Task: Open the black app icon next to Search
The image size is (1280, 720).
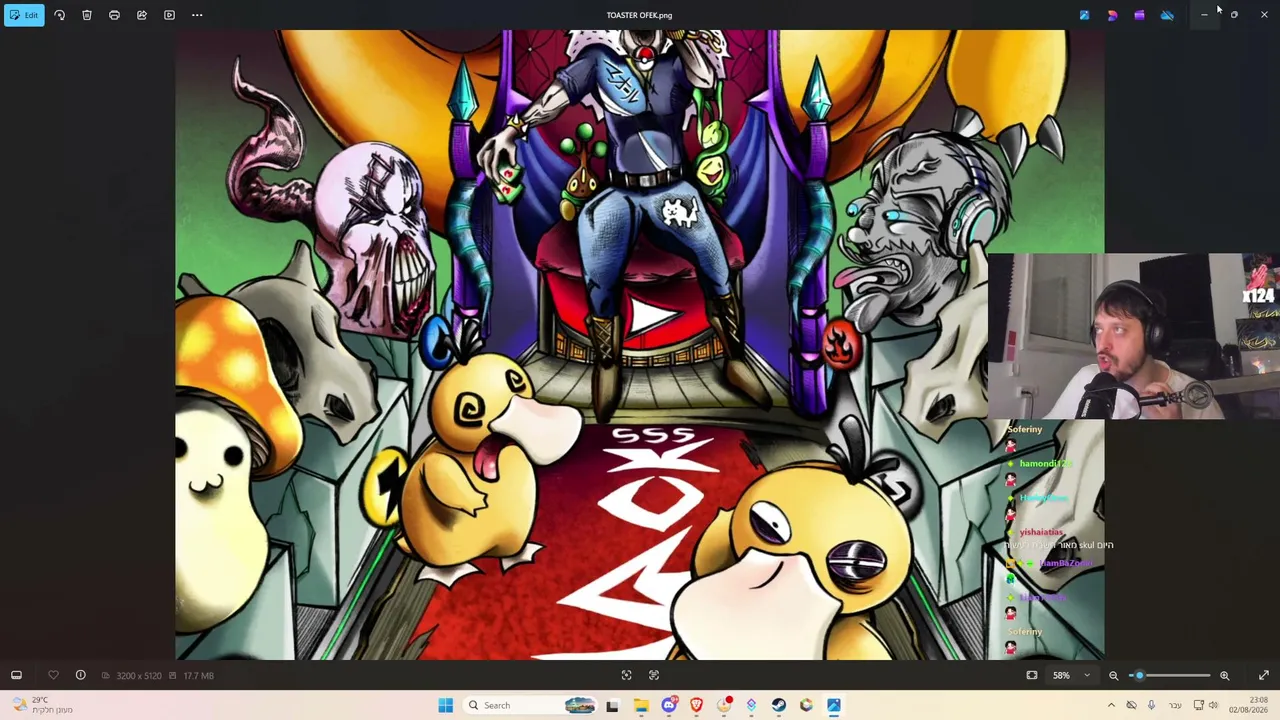Action: pyautogui.click(x=612, y=705)
